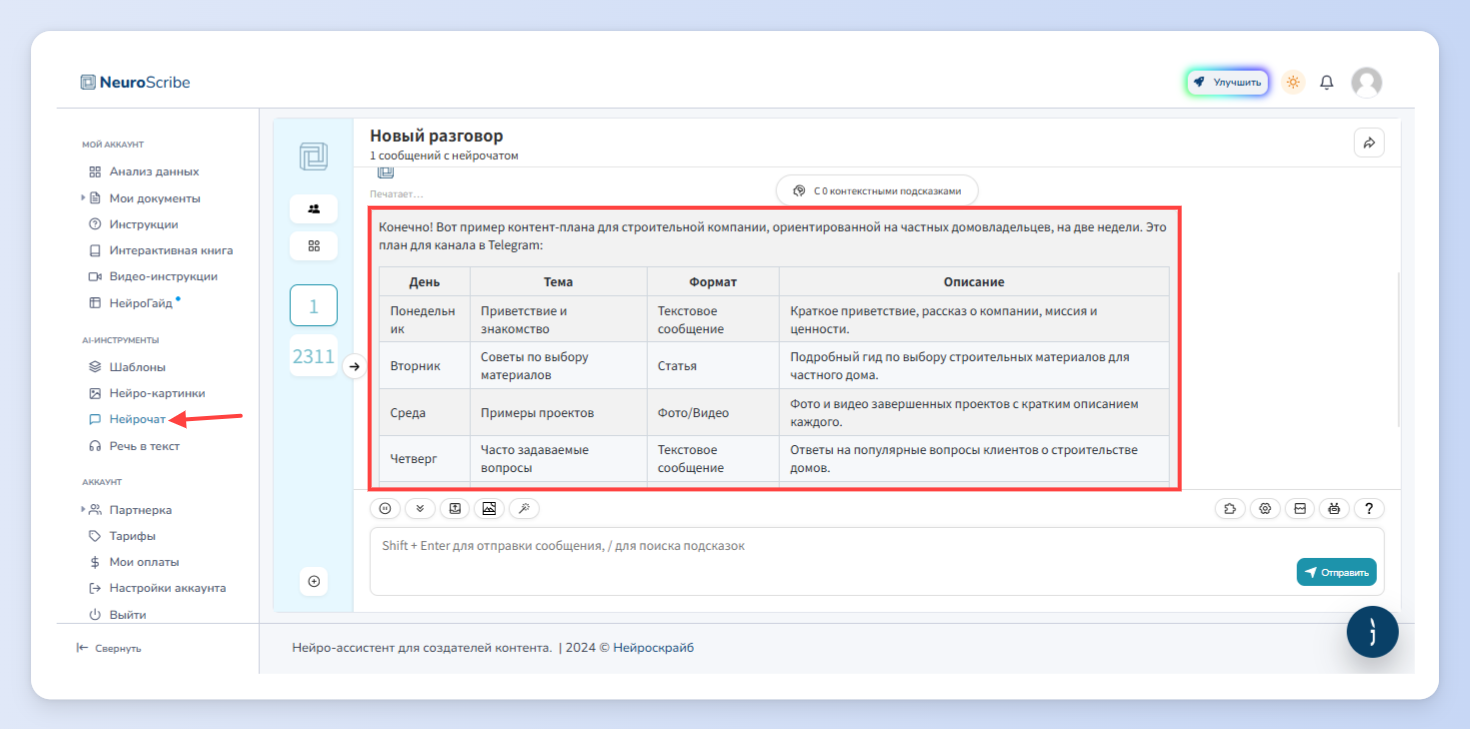Select conversation tile labeled 1
Viewport: 1470px width, 729px height.
point(314,306)
